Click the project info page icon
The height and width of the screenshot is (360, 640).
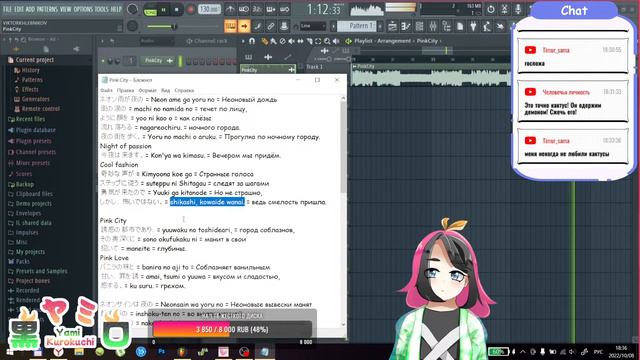460,26
